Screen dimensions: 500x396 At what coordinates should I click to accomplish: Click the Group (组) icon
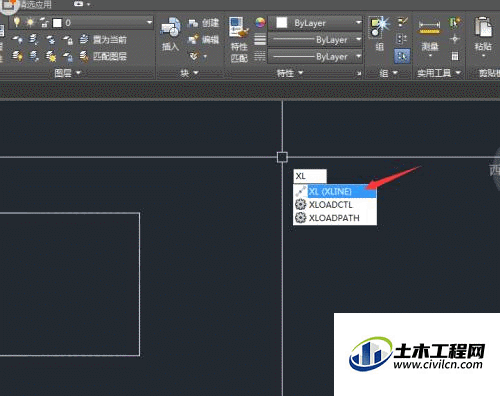point(379,33)
